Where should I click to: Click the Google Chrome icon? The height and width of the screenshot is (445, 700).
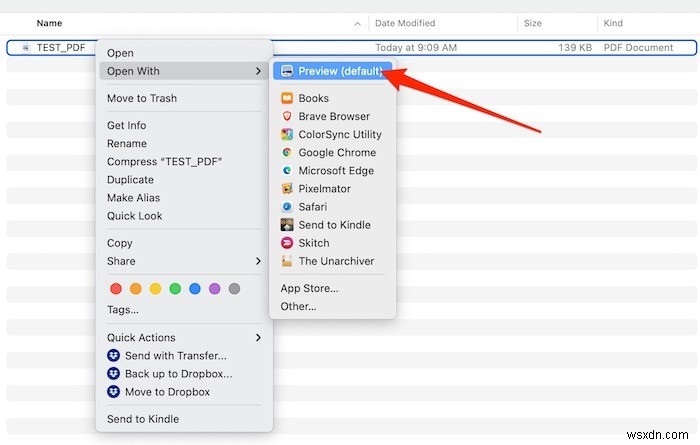pyautogui.click(x=287, y=152)
